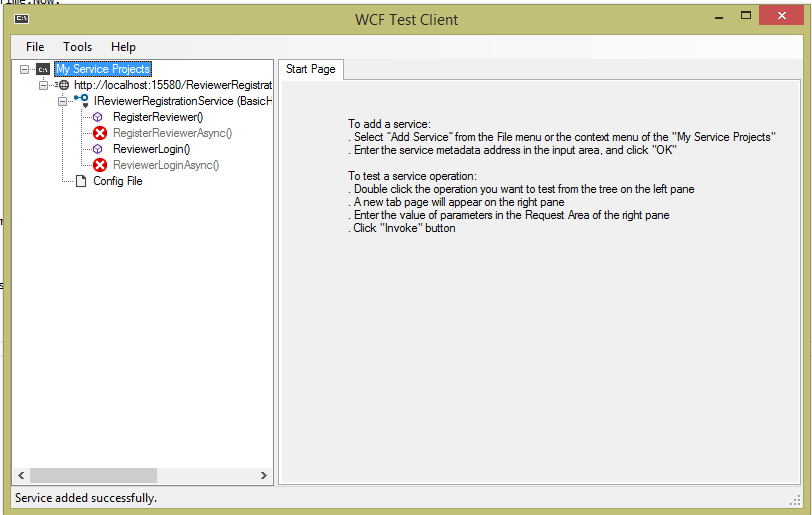Minimize the WCF Test Client window
The height and width of the screenshot is (515, 812).
coord(719,17)
